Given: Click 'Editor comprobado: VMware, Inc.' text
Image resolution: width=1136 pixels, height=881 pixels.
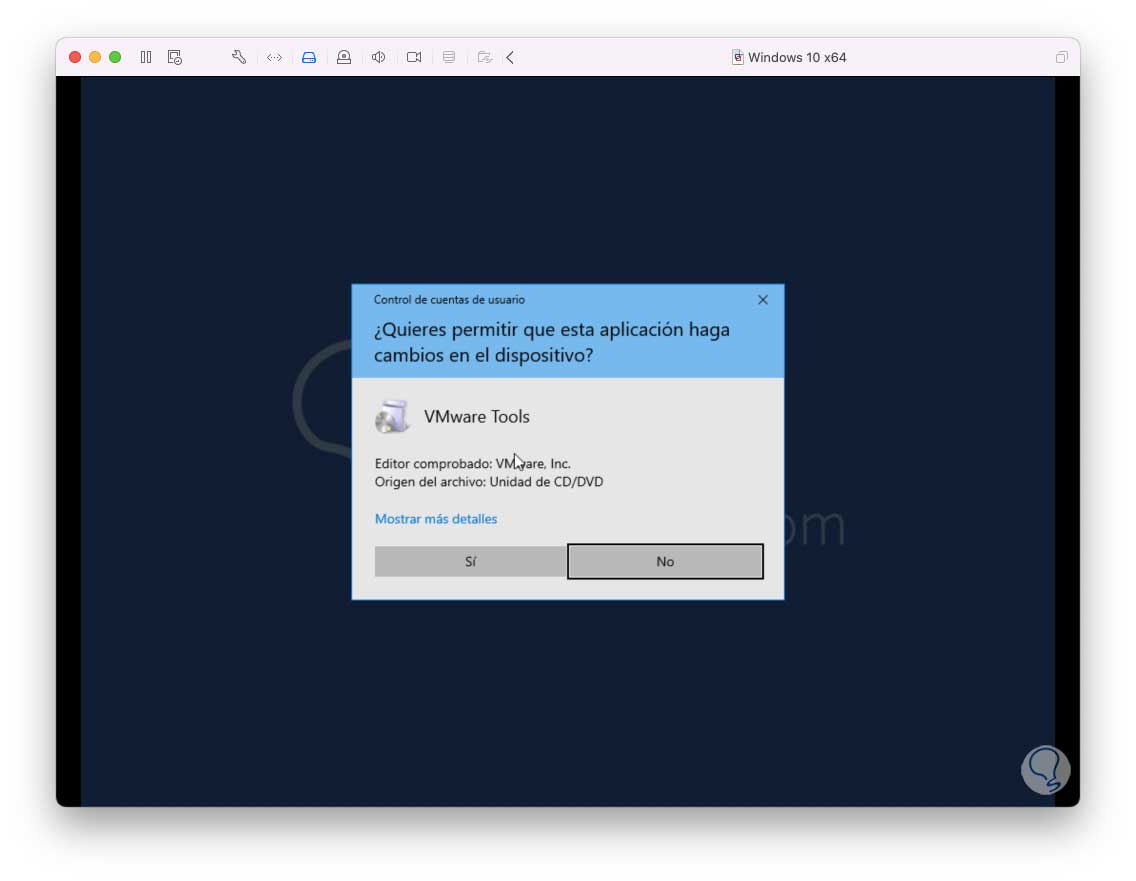Looking at the screenshot, I should (x=472, y=464).
